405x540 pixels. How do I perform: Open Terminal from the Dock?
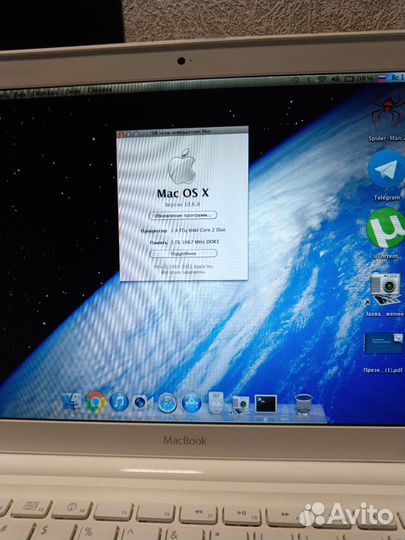point(266,404)
